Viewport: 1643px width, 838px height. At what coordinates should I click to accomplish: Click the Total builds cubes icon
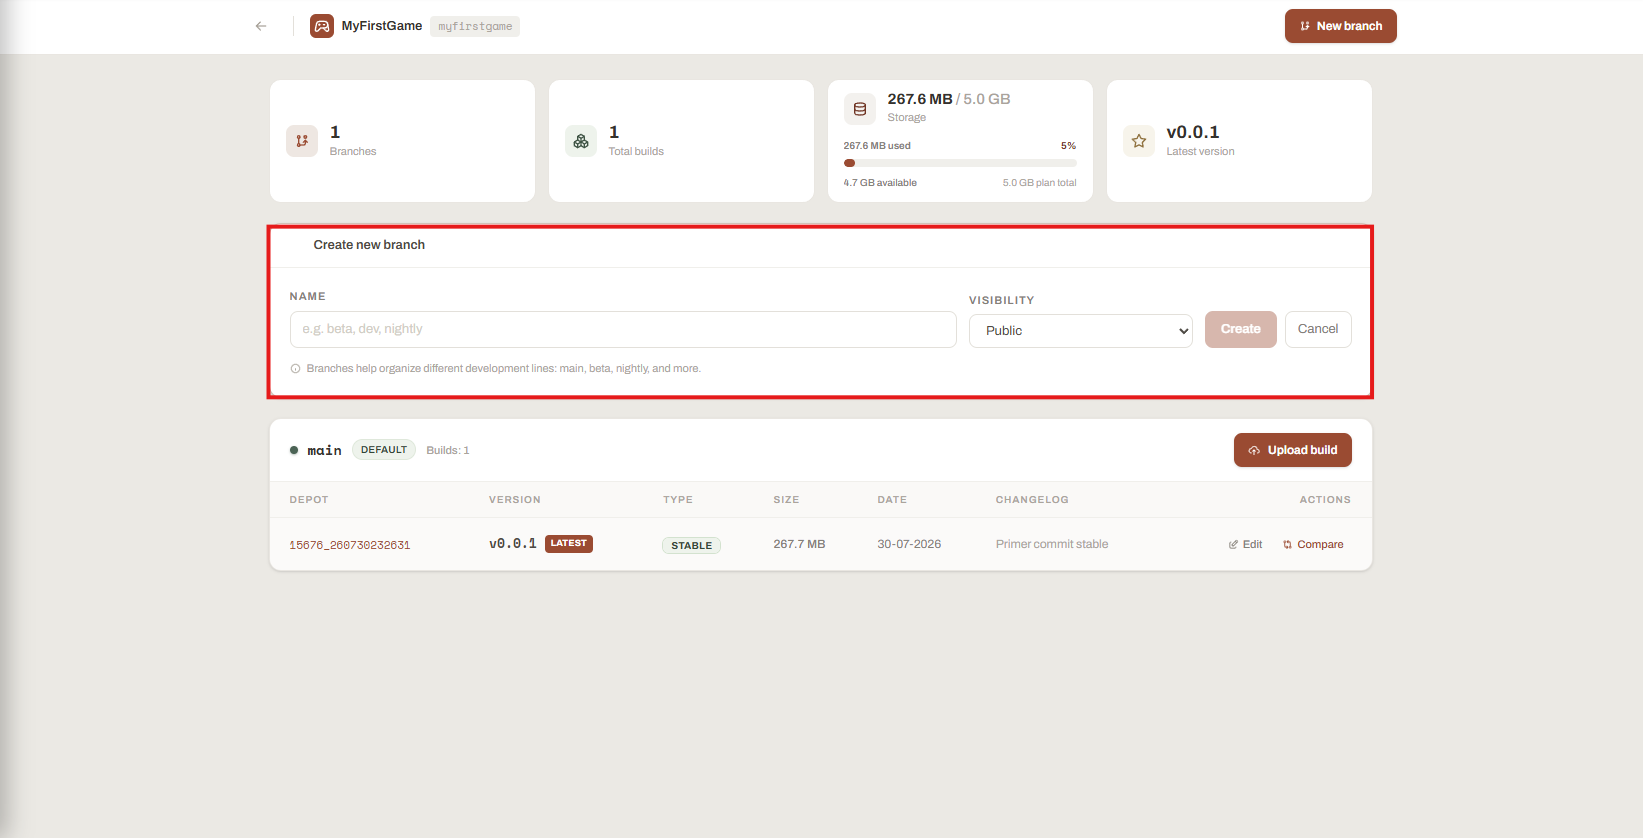(581, 141)
